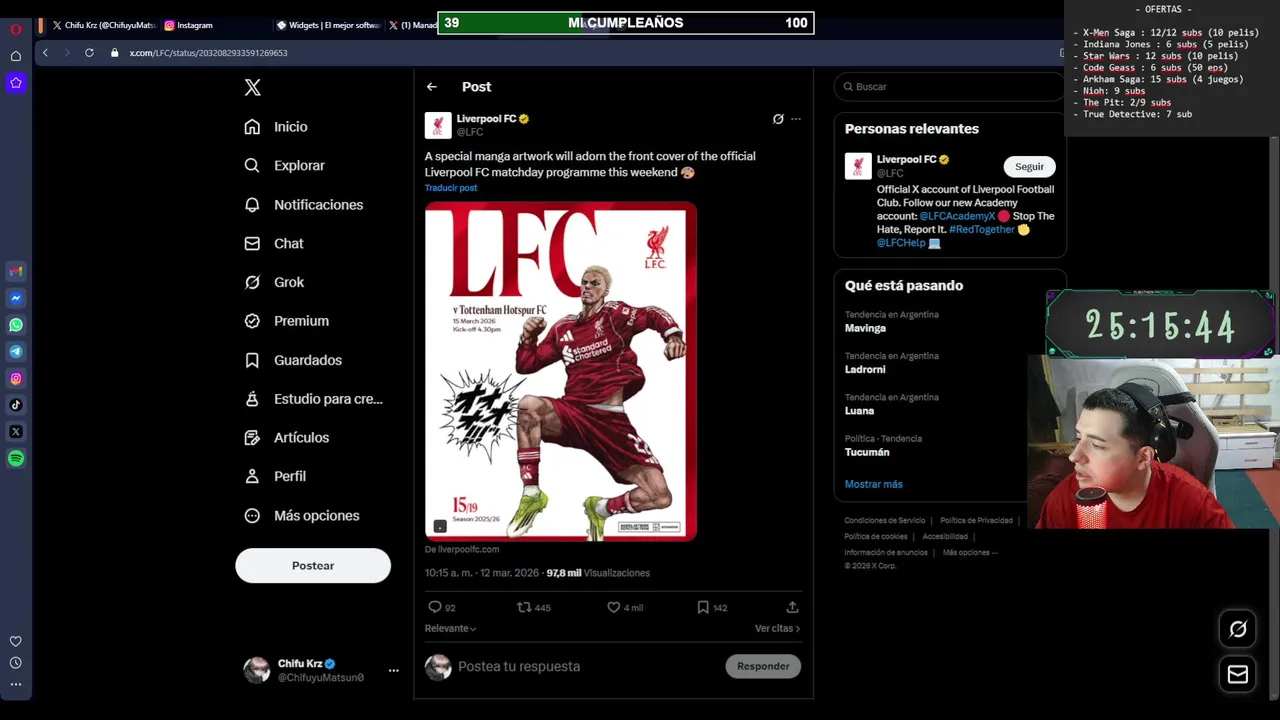Image resolution: width=1280 pixels, height=720 pixels.
Task: Open Política de Privacidad link
Action: [976, 521]
